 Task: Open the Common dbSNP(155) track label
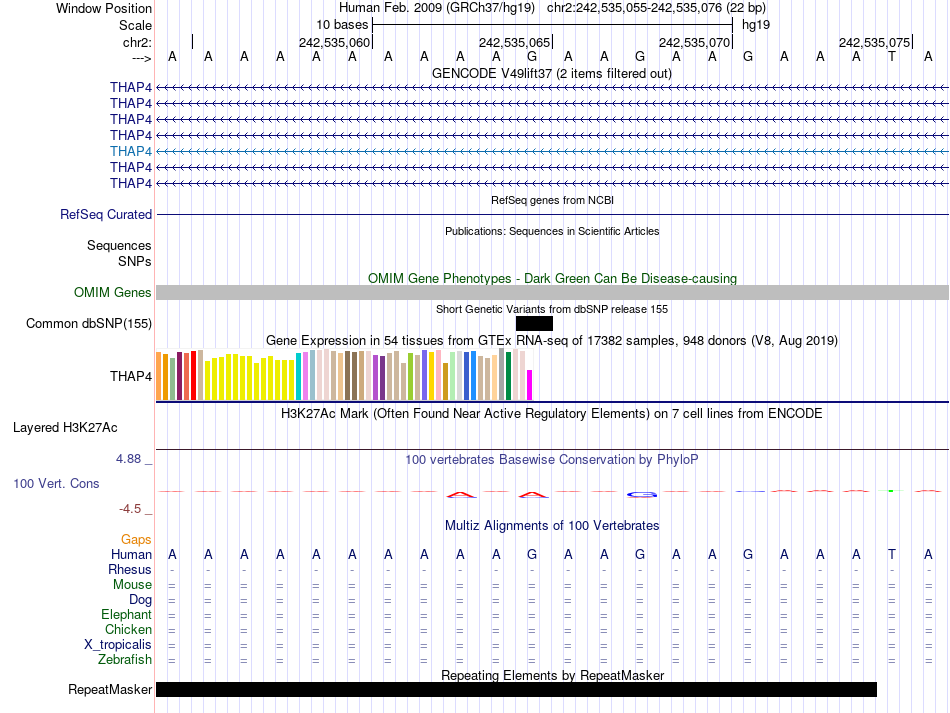89,323
